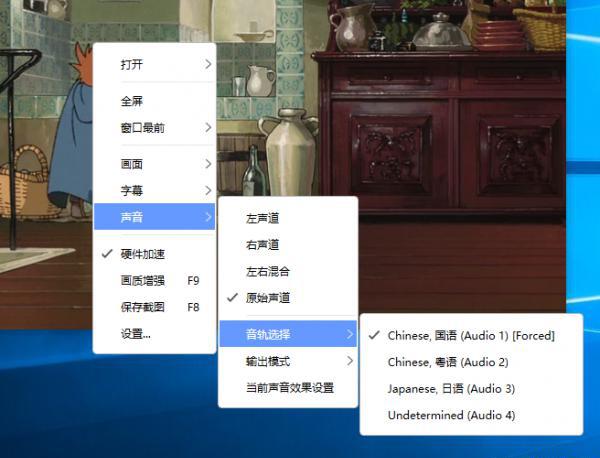This screenshot has width=600, height=458.
Task: Open the 字幕 subtitle submenu
Action: click(155, 191)
